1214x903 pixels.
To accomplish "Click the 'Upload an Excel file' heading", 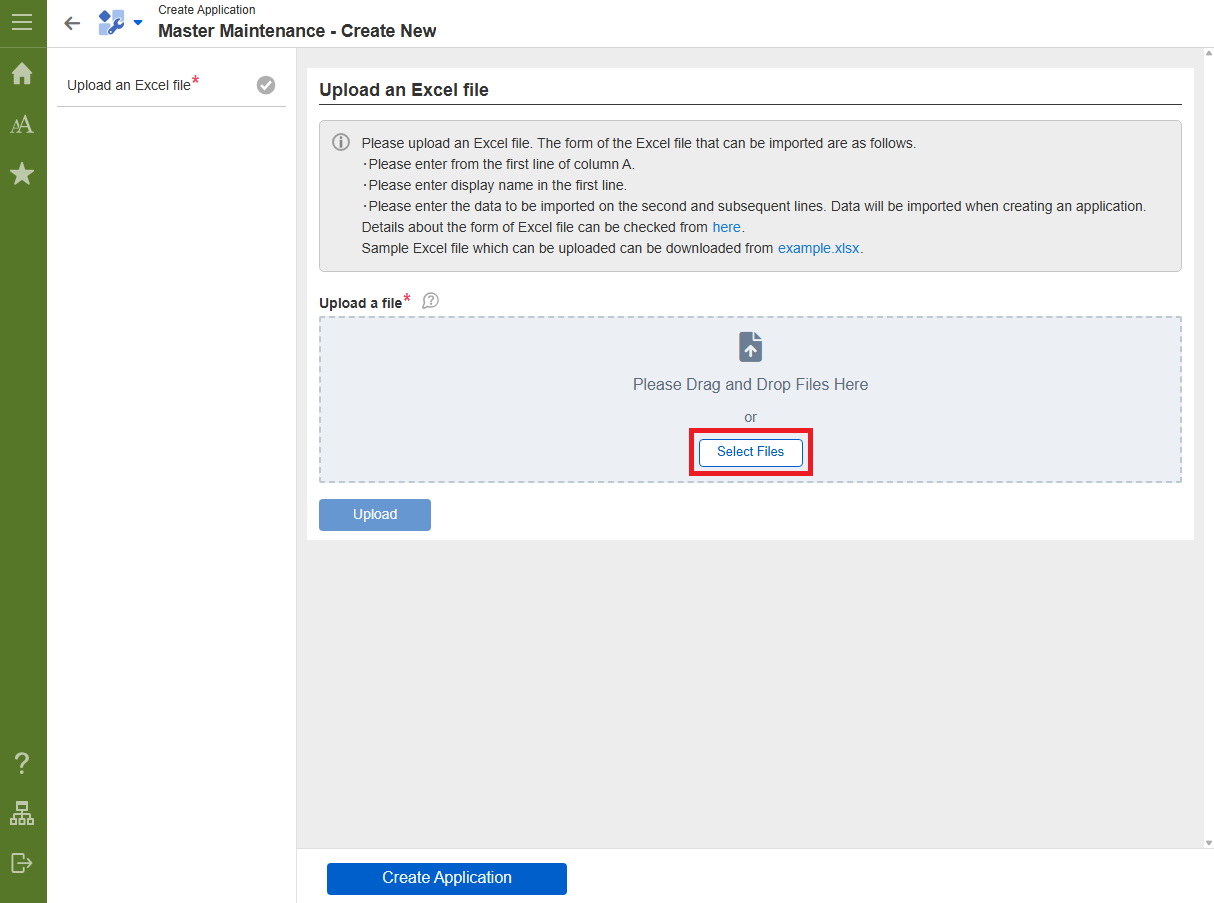I will pyautogui.click(x=404, y=90).
